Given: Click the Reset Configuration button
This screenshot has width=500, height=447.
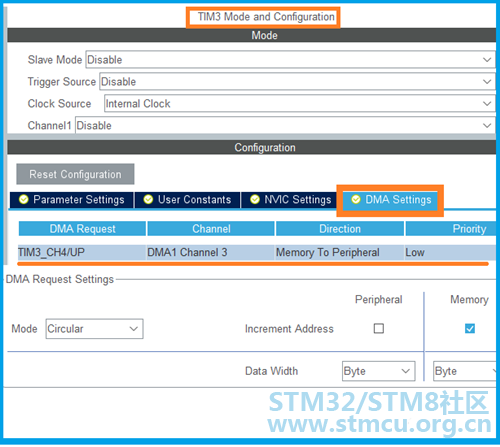Looking at the screenshot, I should tap(75, 174).
